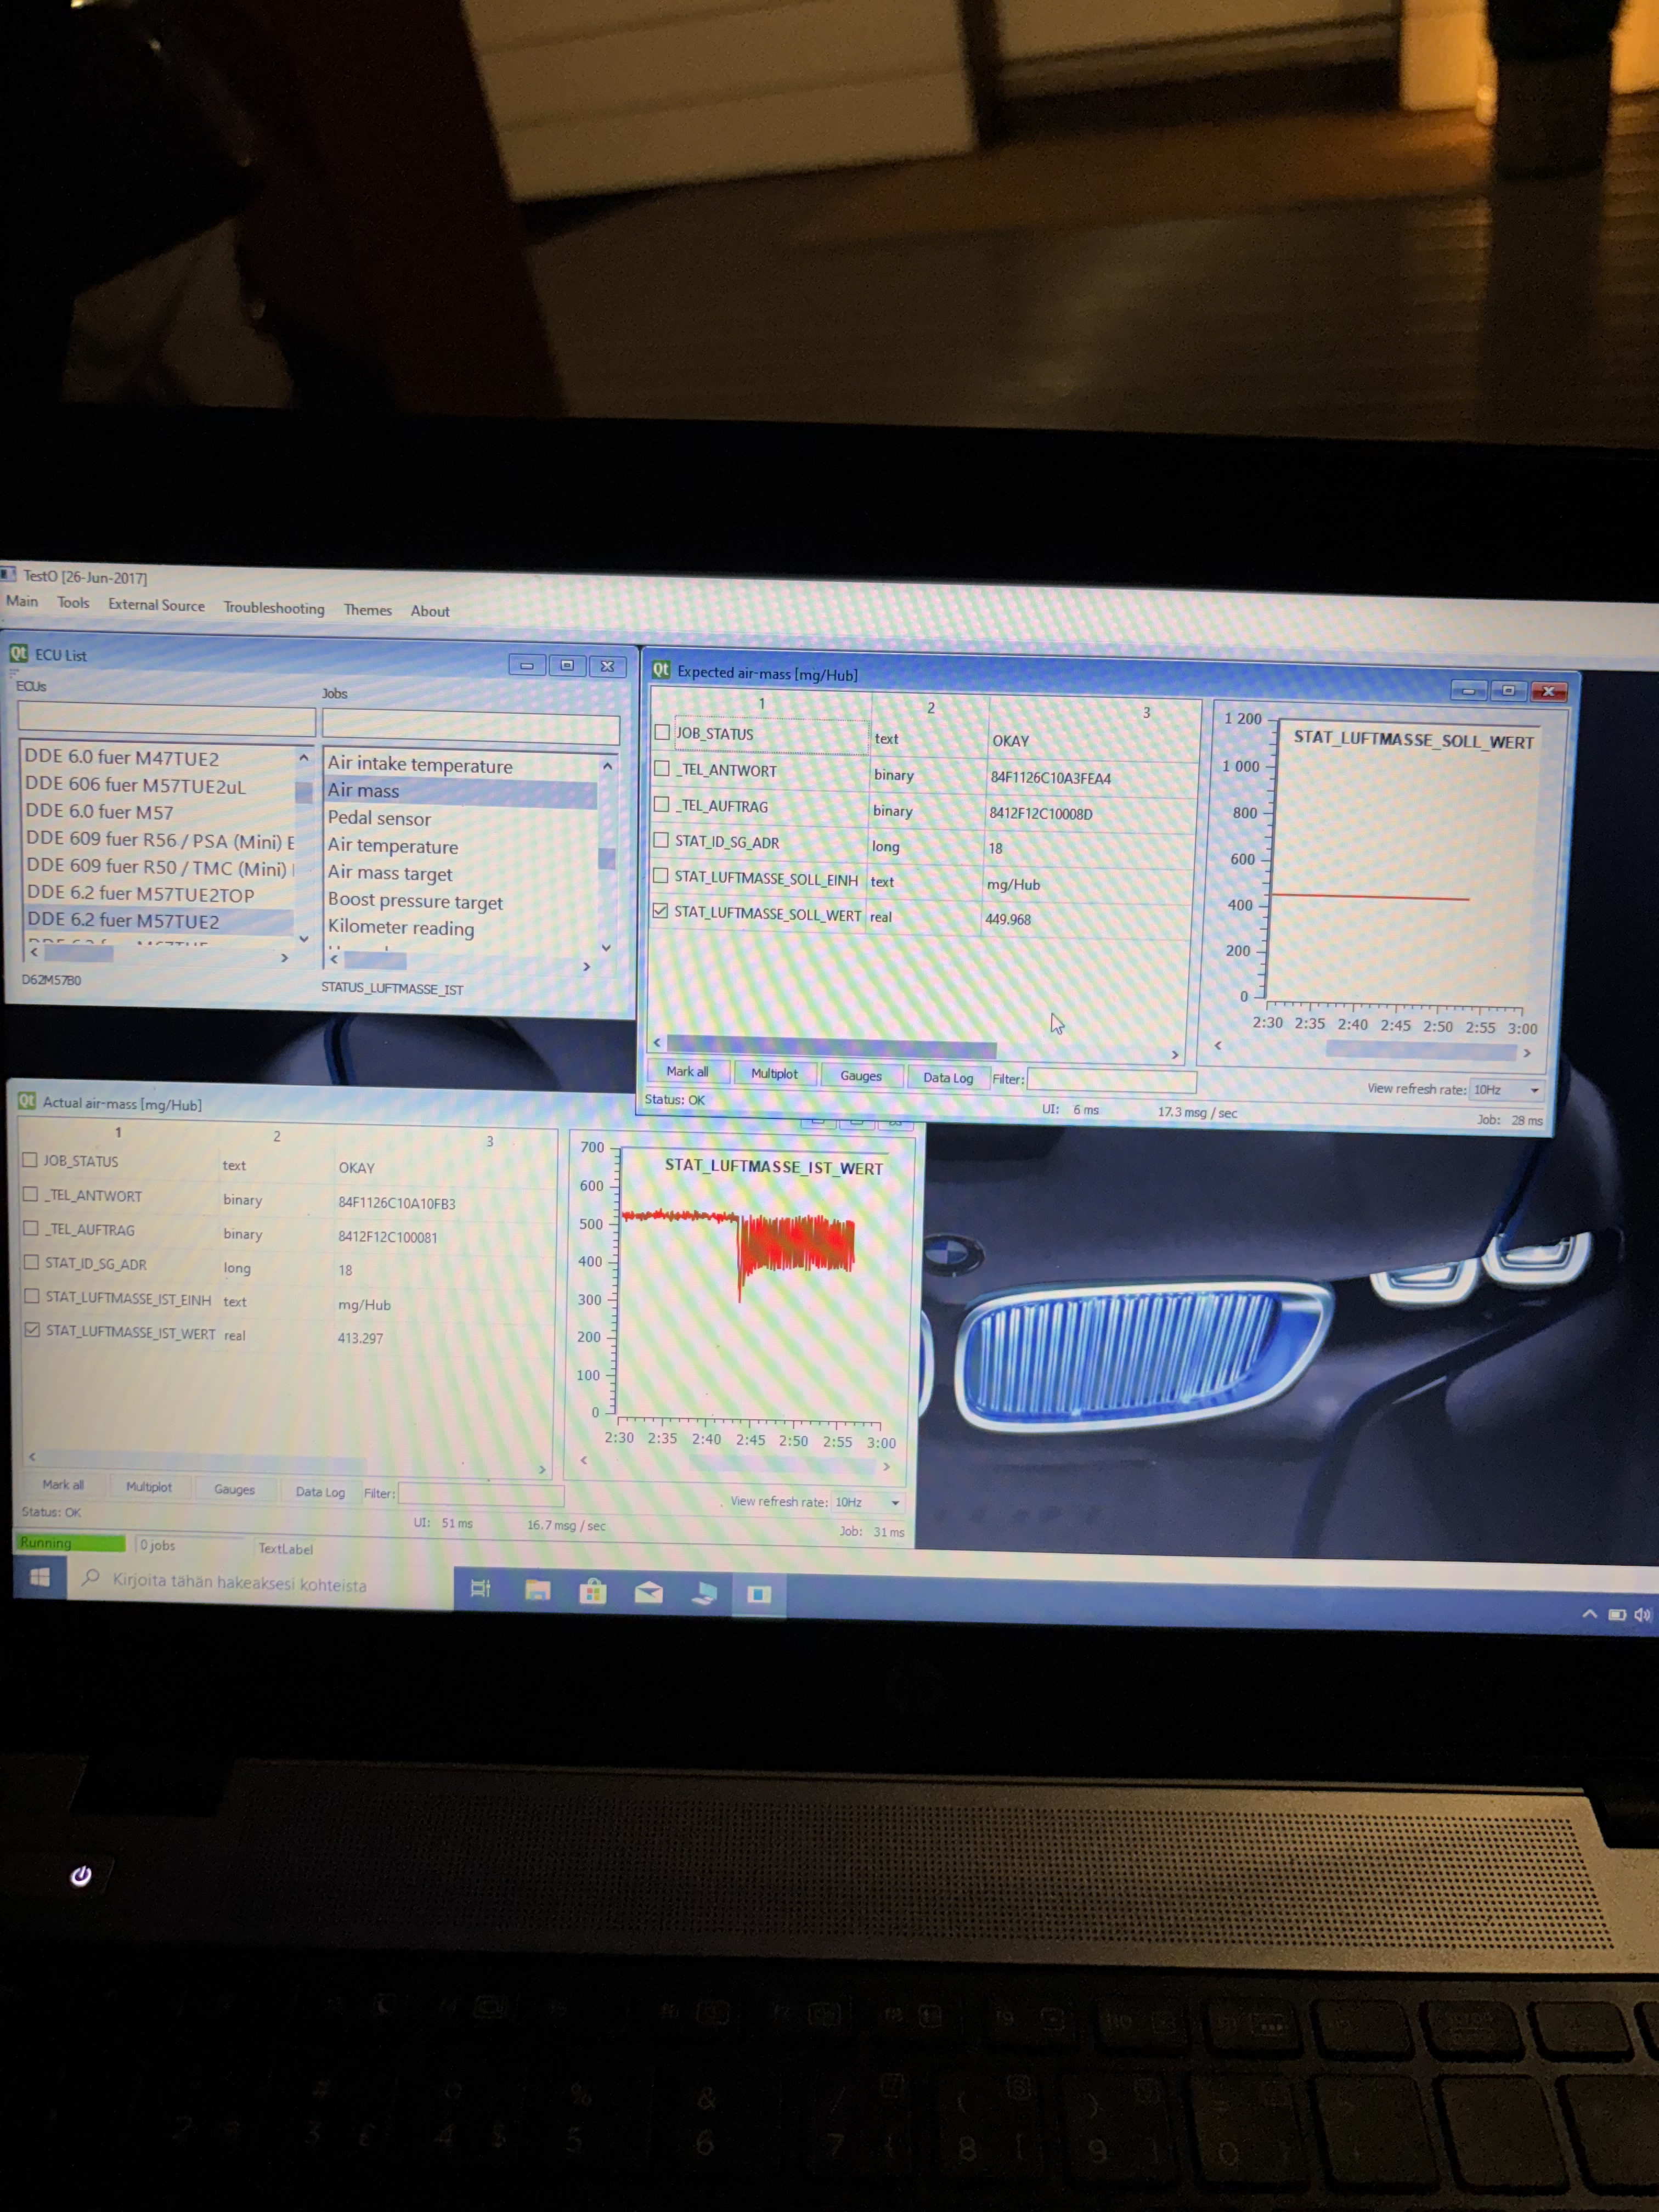Open the Mail app taskbar icon
The height and width of the screenshot is (2212, 1659).
pyautogui.click(x=648, y=1592)
